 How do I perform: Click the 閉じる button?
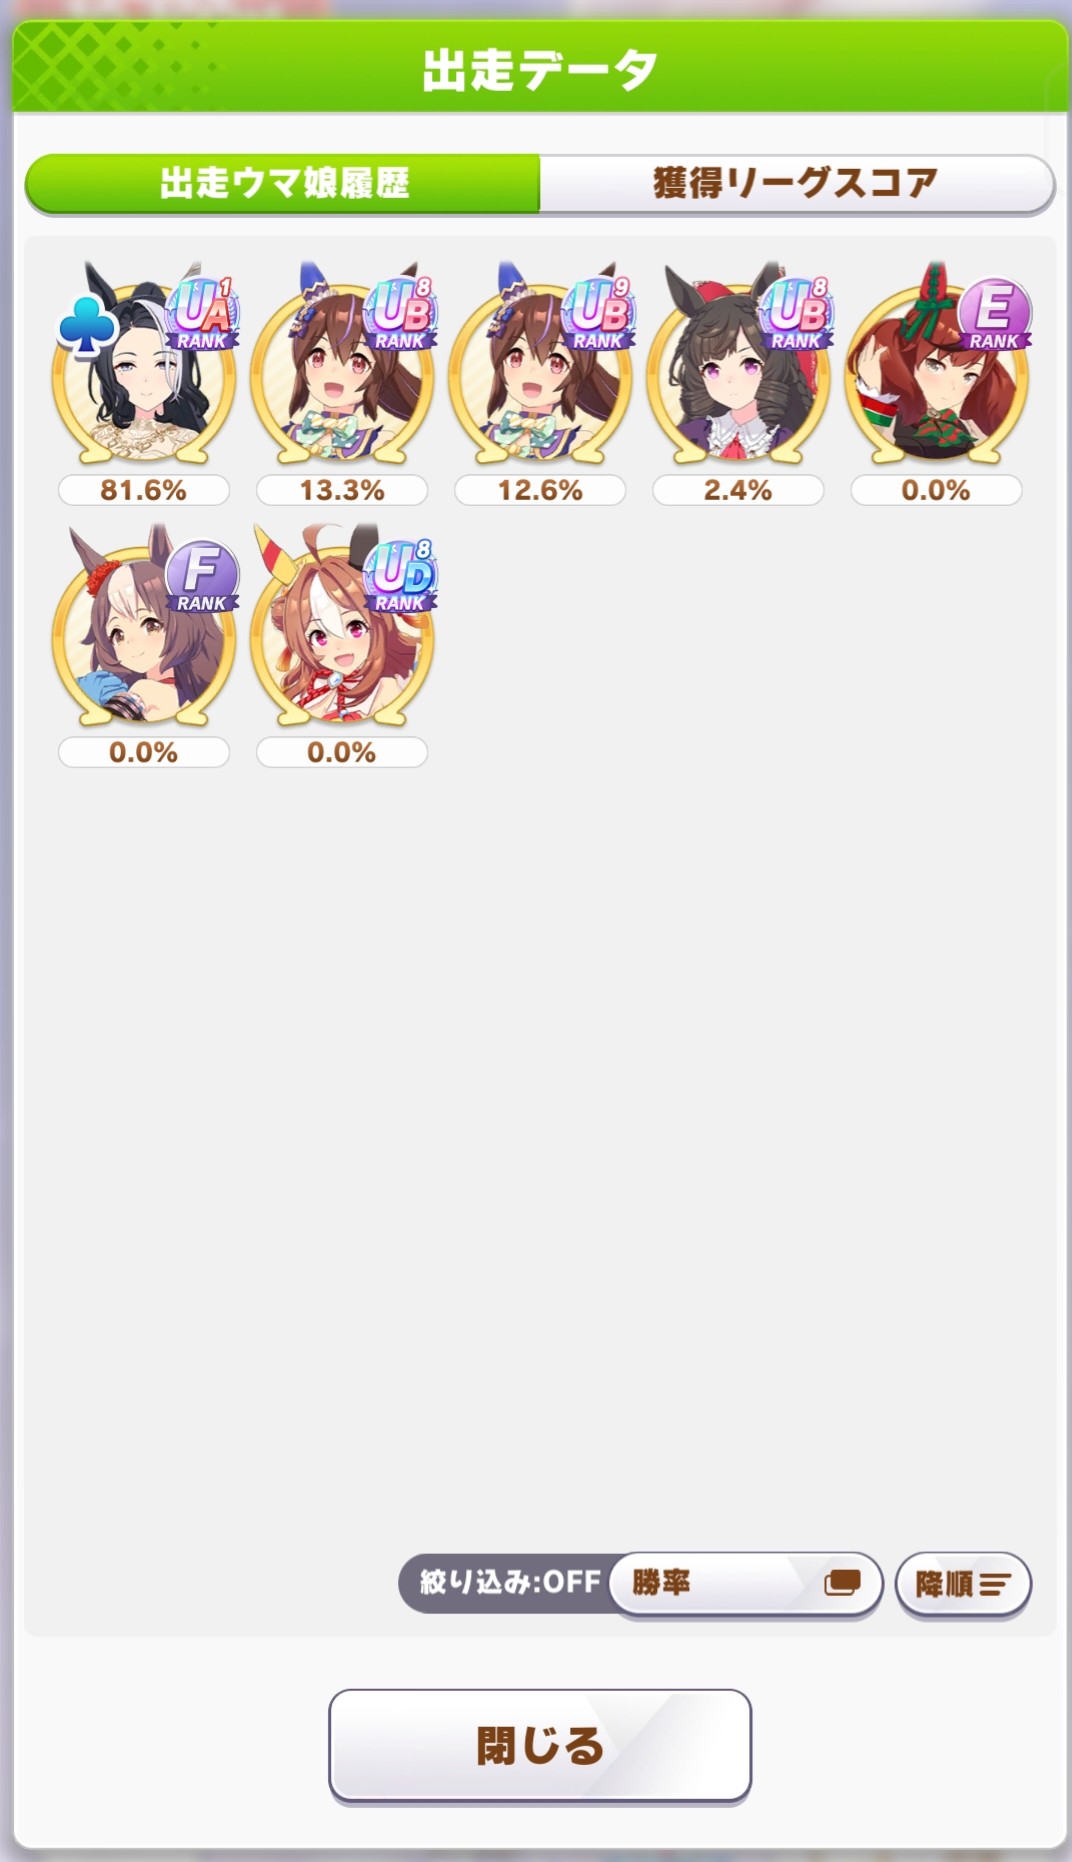click(540, 1745)
